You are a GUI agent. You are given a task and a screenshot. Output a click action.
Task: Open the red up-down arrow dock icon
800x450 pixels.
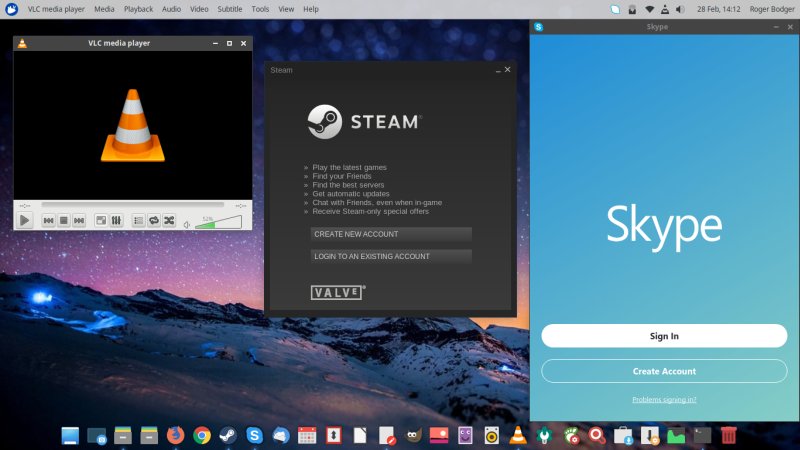[x=334, y=435]
